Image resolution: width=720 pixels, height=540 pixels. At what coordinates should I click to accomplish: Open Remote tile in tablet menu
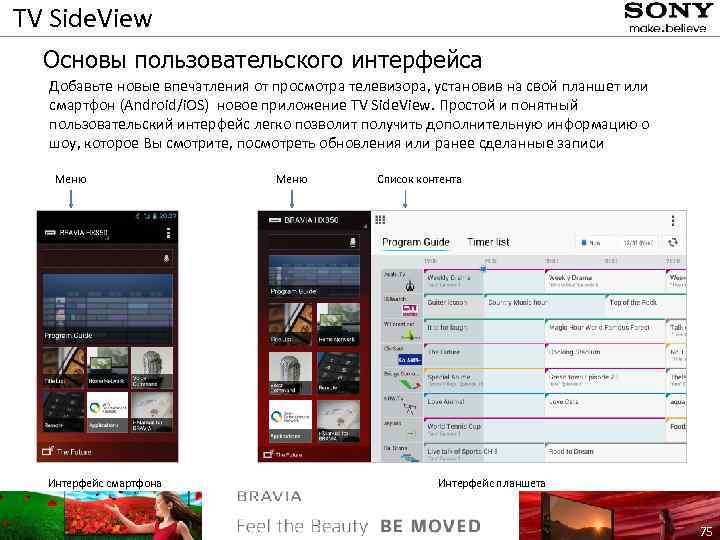(338, 373)
